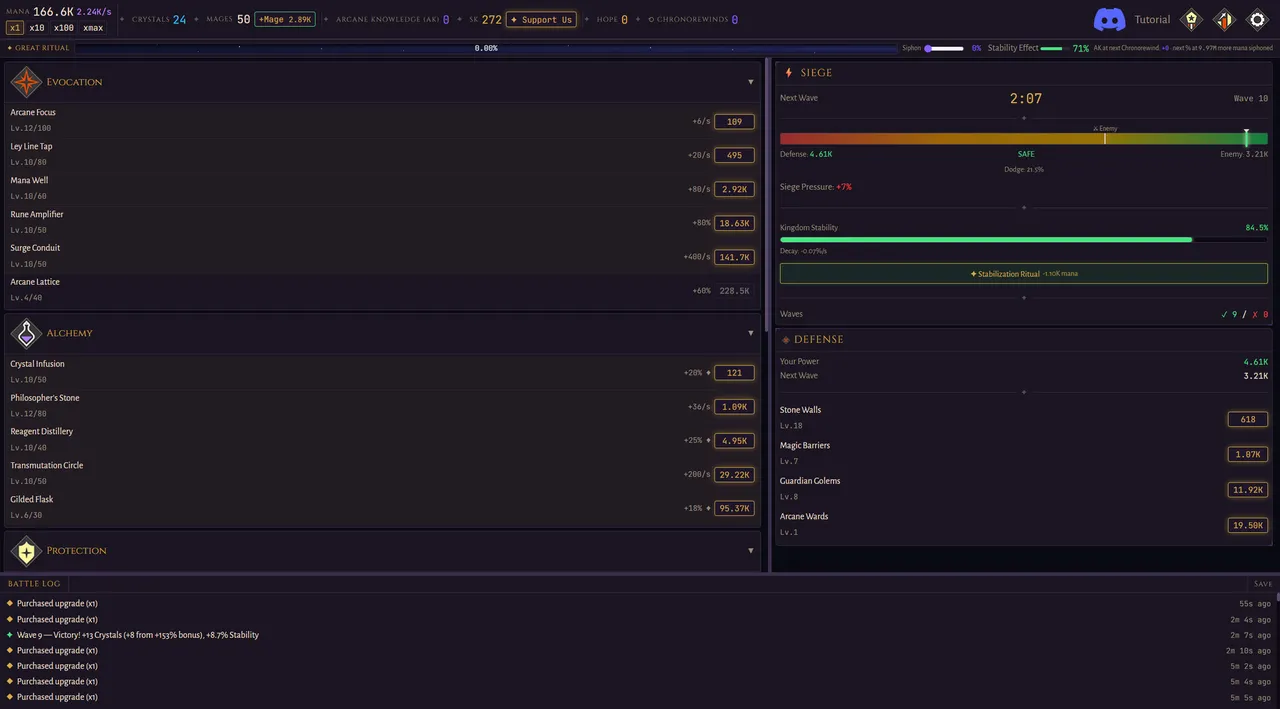Screen dimensions: 1280x709
Task: Click the Crystals count 24
Action: (179, 19)
